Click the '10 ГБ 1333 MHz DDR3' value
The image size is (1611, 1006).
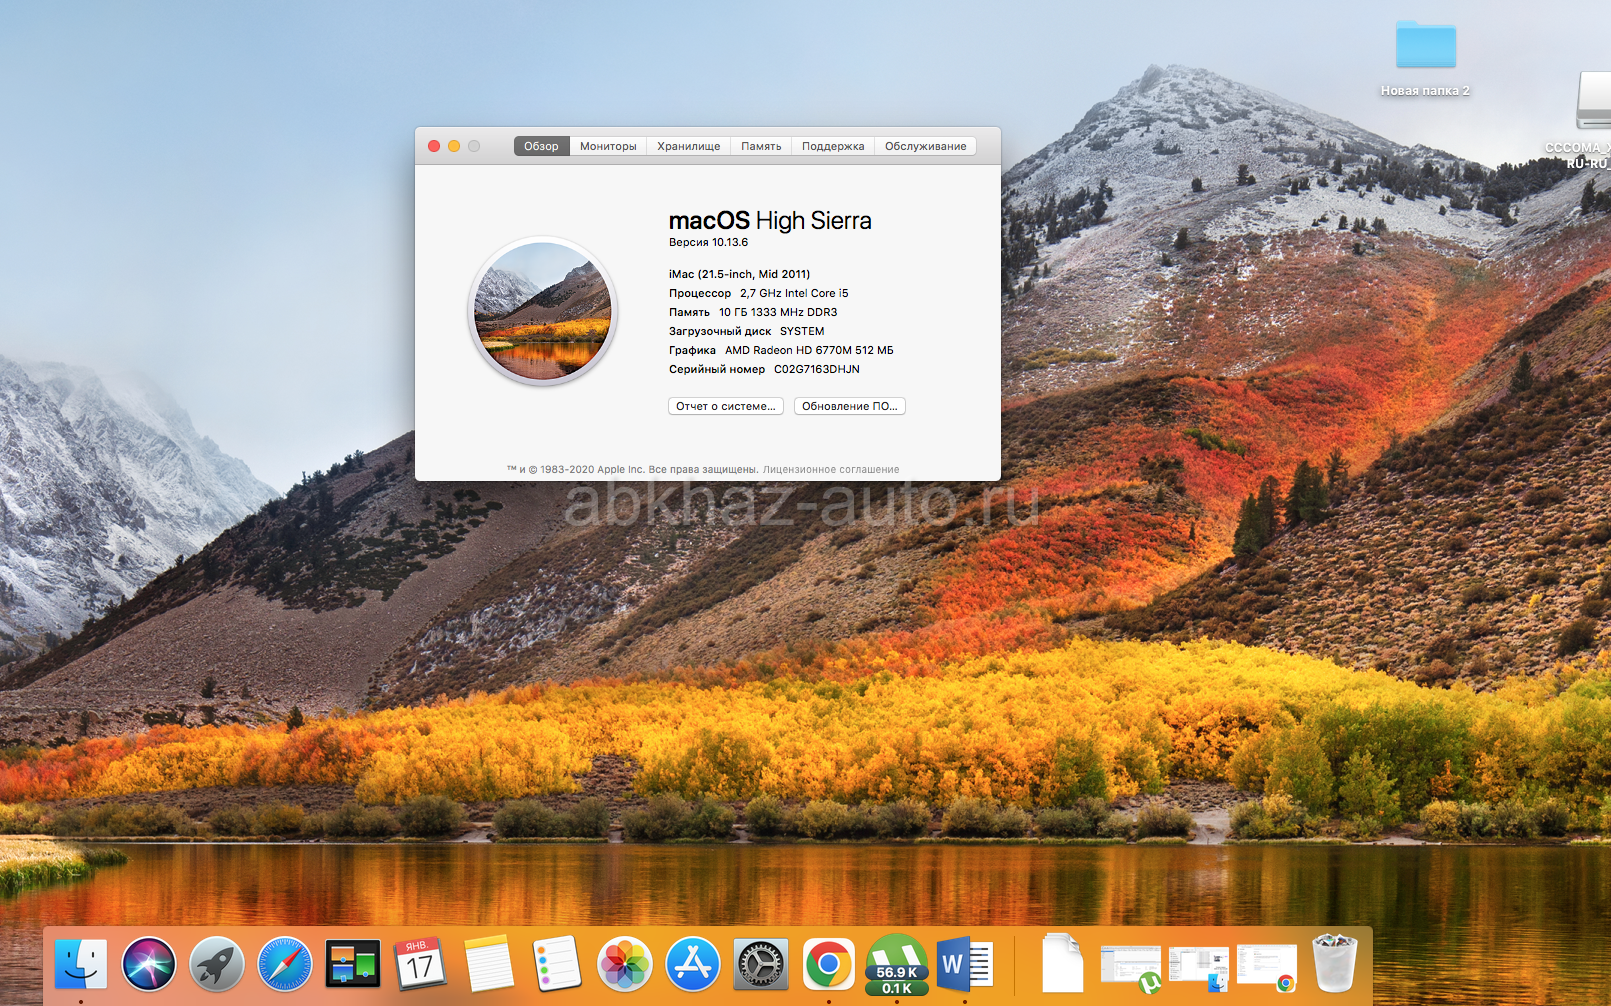point(778,312)
